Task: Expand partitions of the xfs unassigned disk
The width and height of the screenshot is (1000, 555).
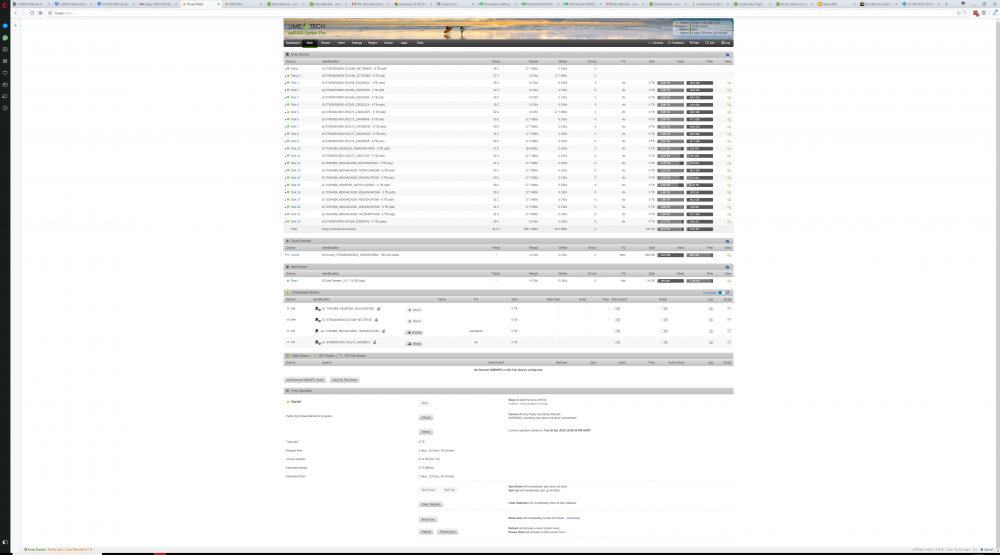Action: (x=317, y=343)
